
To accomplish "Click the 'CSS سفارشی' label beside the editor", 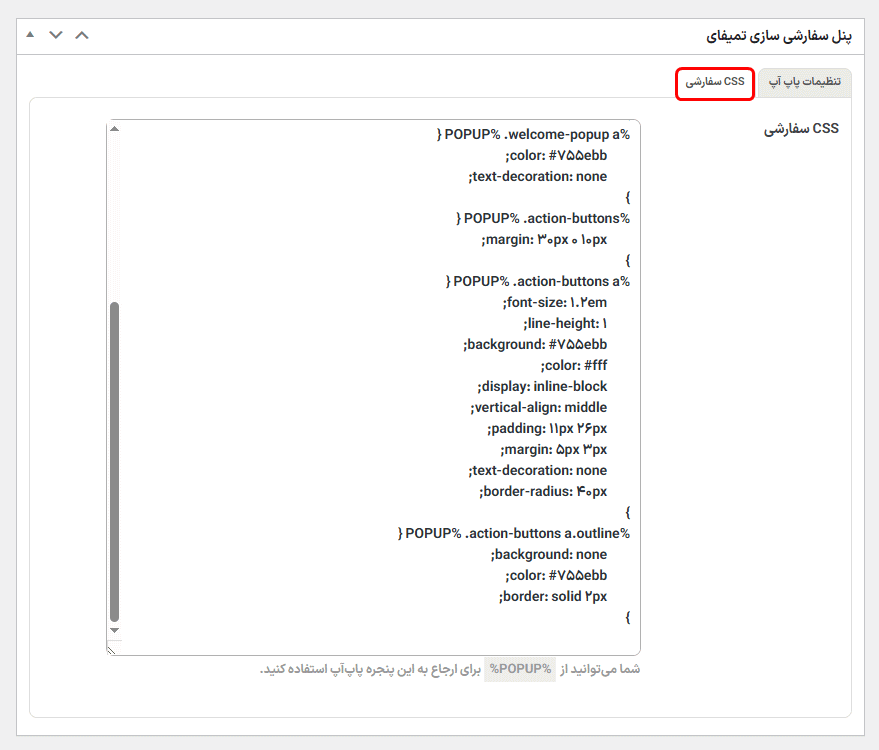I will 800,128.
